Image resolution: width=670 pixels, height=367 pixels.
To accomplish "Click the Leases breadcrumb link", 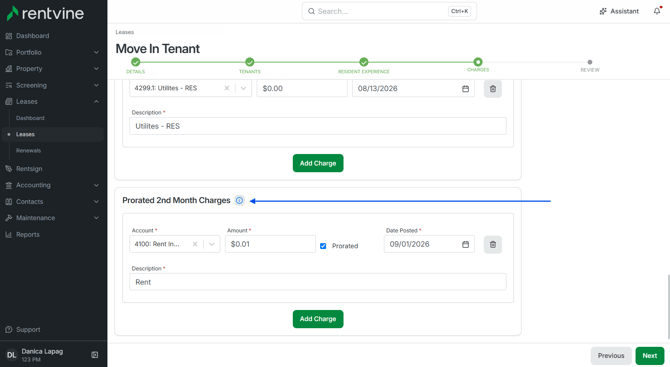I will coord(125,32).
